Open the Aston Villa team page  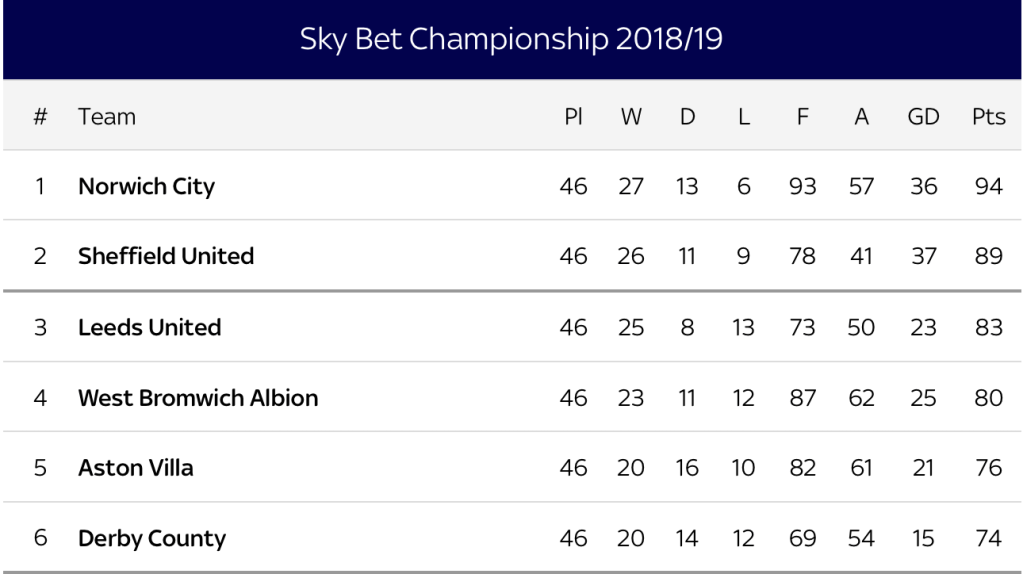coord(136,468)
